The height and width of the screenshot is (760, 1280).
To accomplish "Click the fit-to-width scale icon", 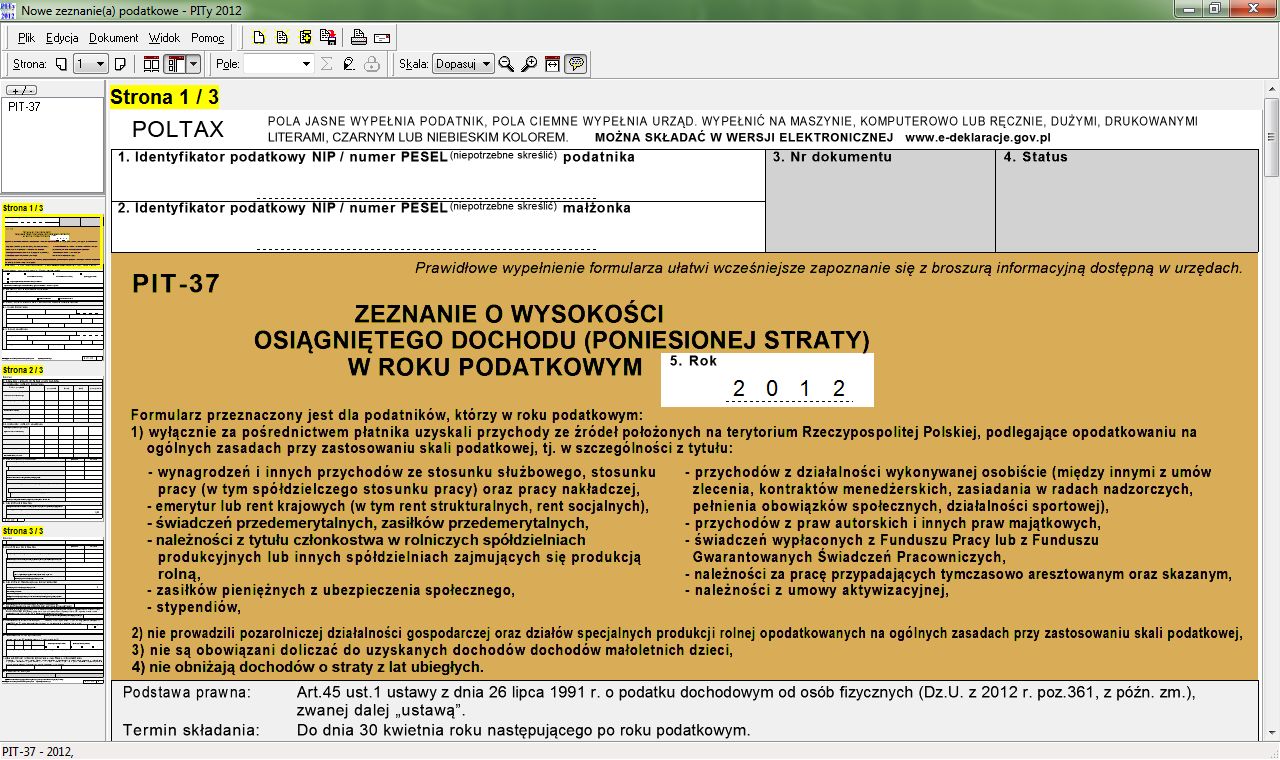I will coord(552,64).
